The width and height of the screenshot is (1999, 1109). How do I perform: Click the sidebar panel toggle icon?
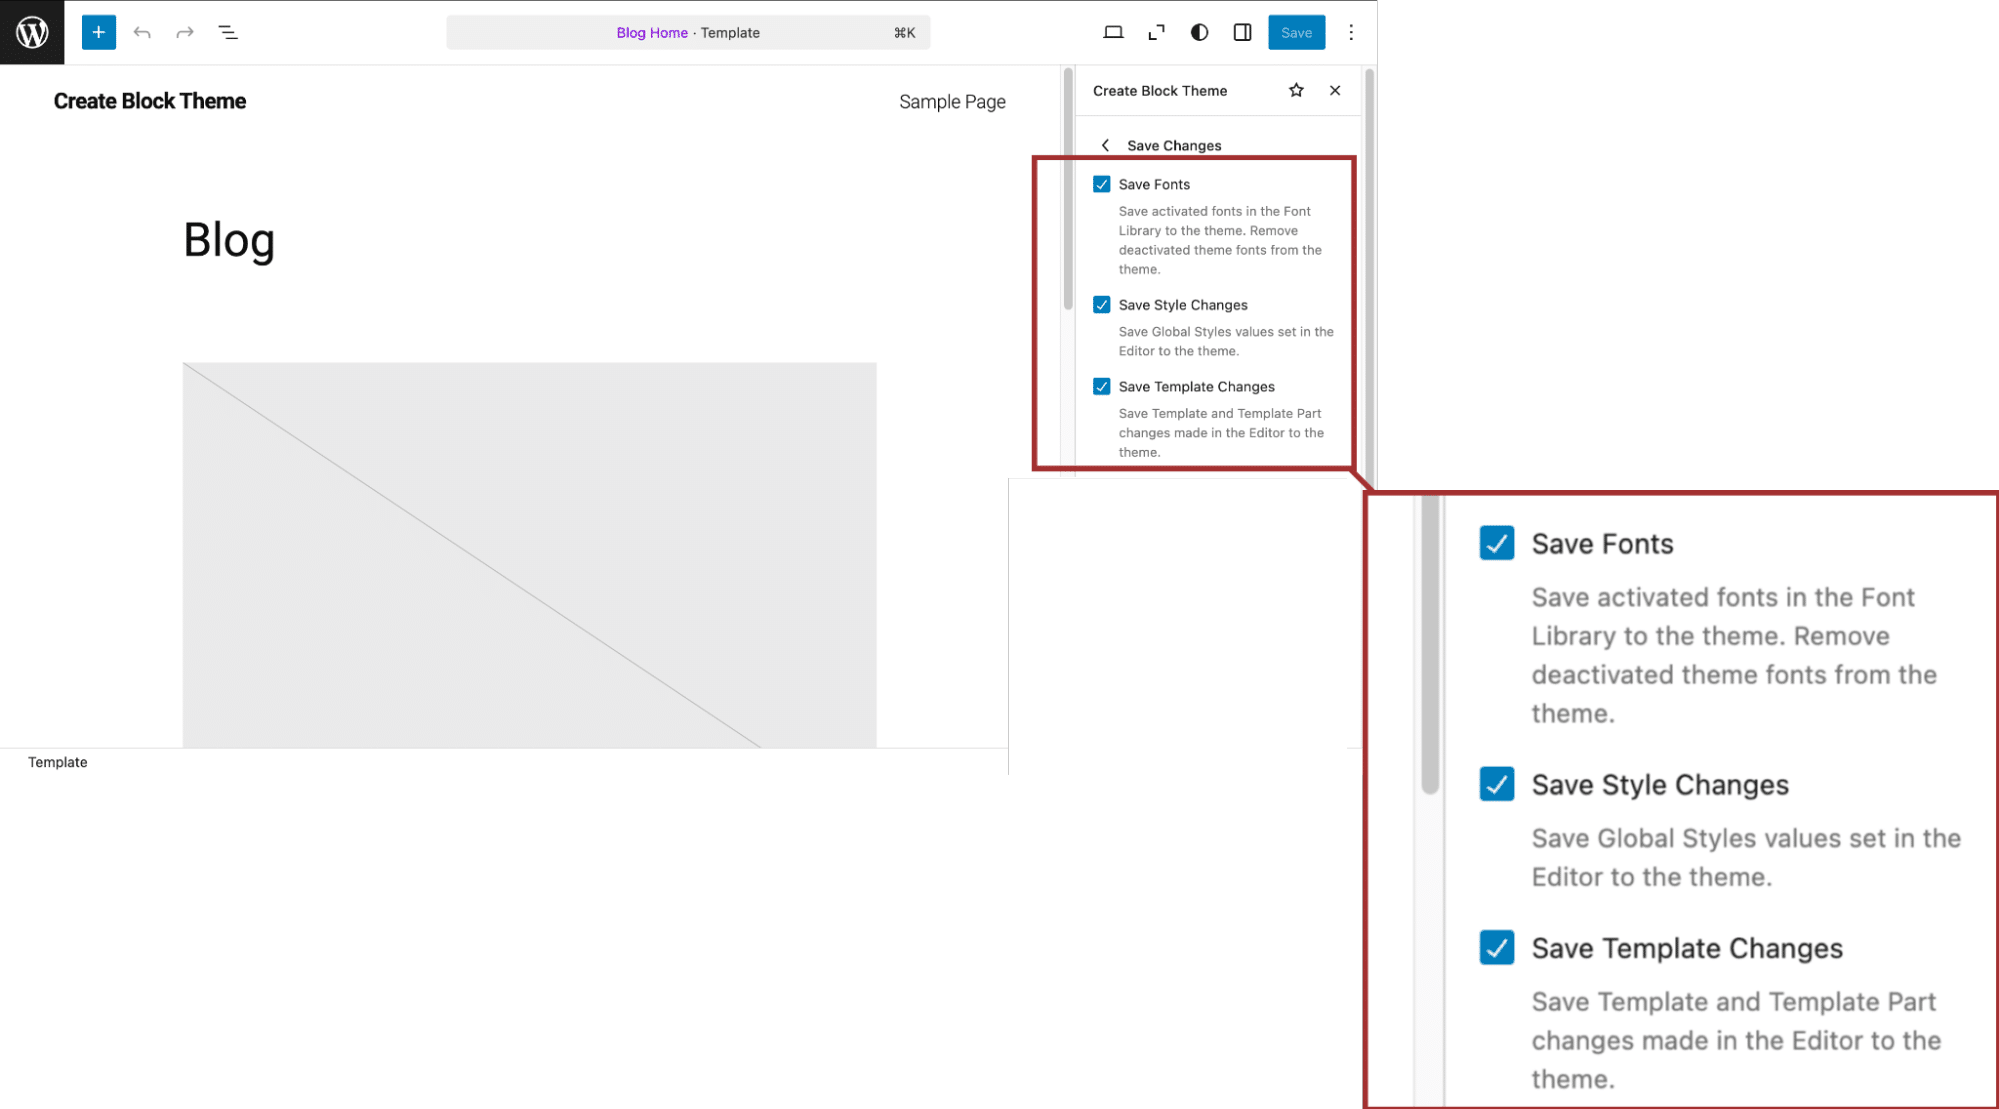click(1243, 31)
